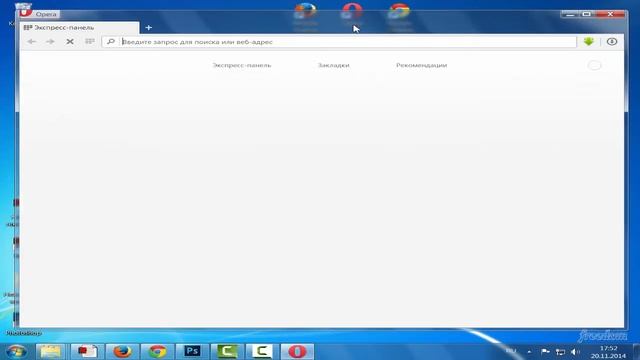Switch to Экспресс-панель page section
Screen dimensions: 640x360
[242, 65]
